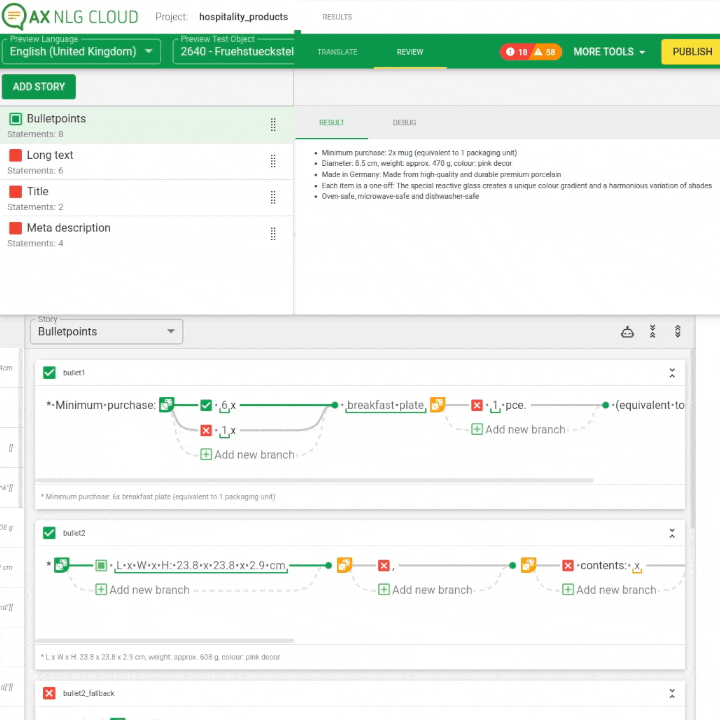Click the bullet1 horizontal scrollbar

(315, 480)
